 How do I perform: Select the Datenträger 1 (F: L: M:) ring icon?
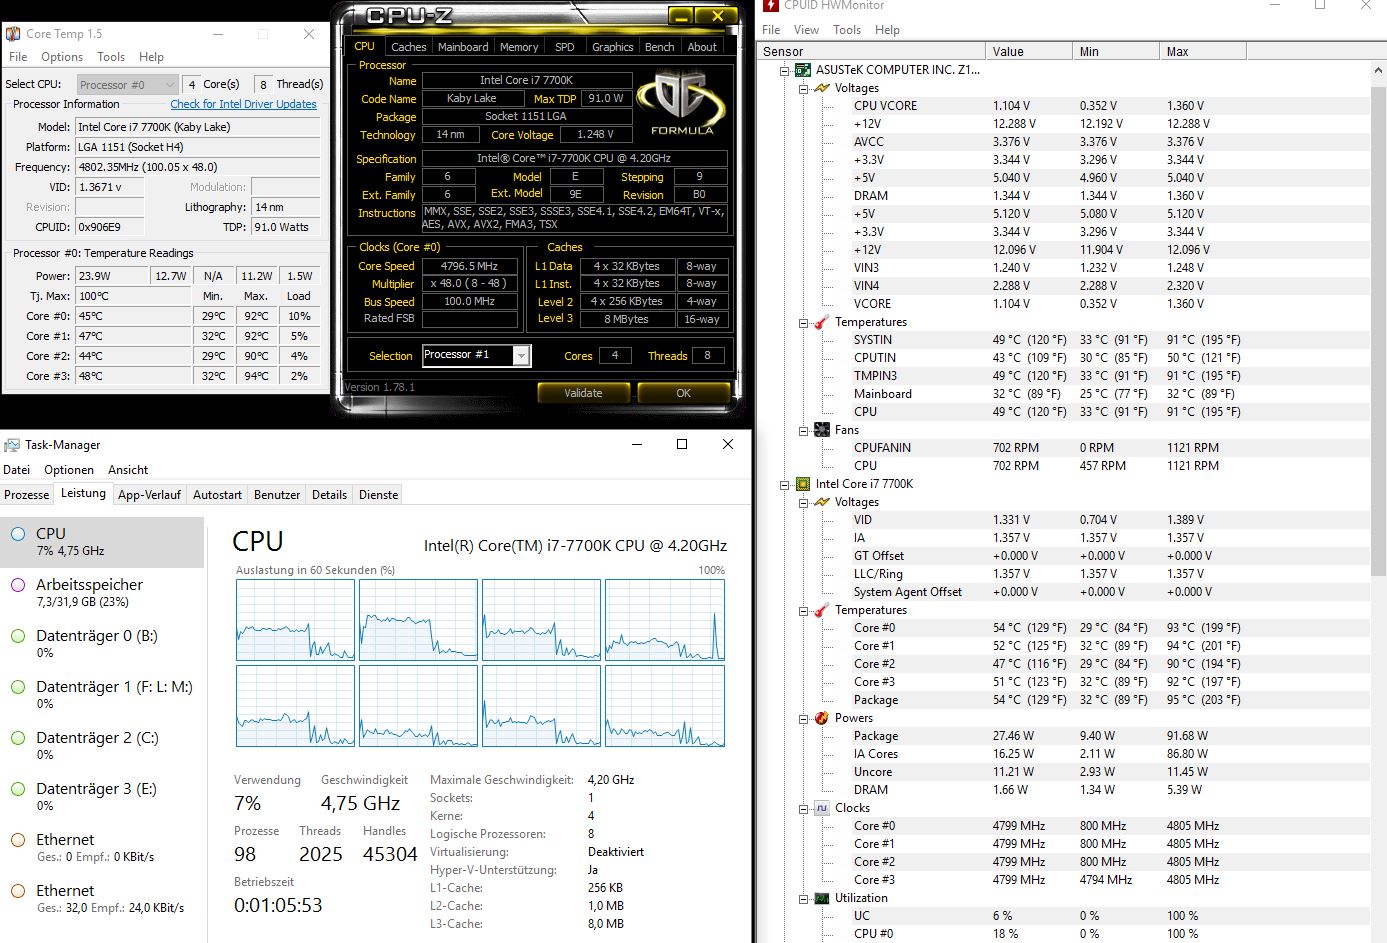pos(18,687)
